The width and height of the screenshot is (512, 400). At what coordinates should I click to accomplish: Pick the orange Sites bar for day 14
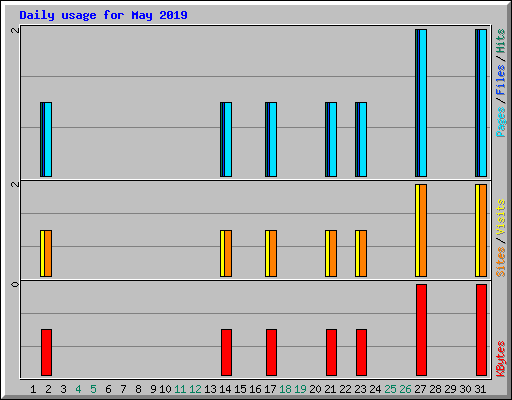tap(228, 253)
